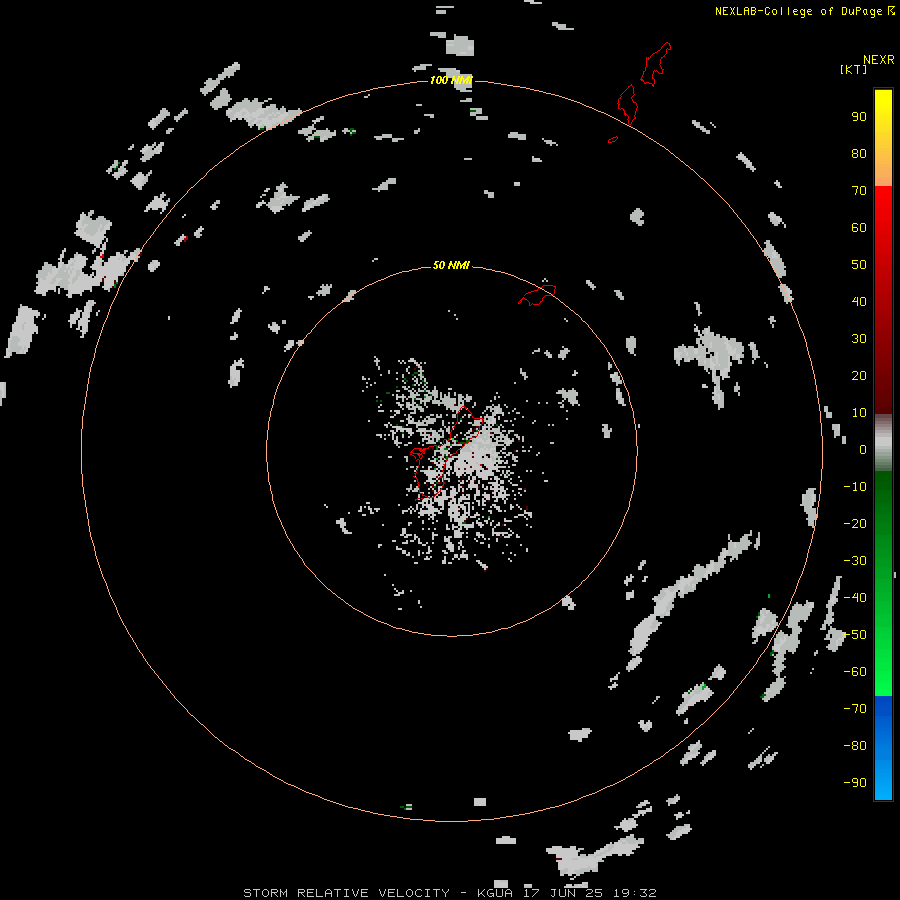Click the [KT] units label
The height and width of the screenshot is (900, 900).
[x=853, y=69]
